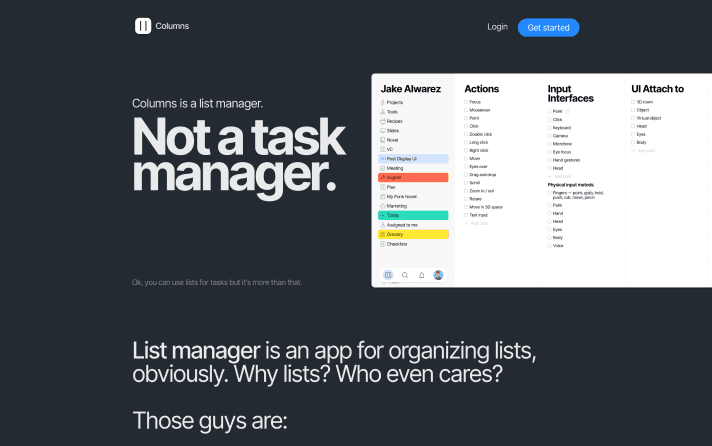Check the Drag and drop checkbox
This screenshot has width=712, height=446.
[466, 175]
